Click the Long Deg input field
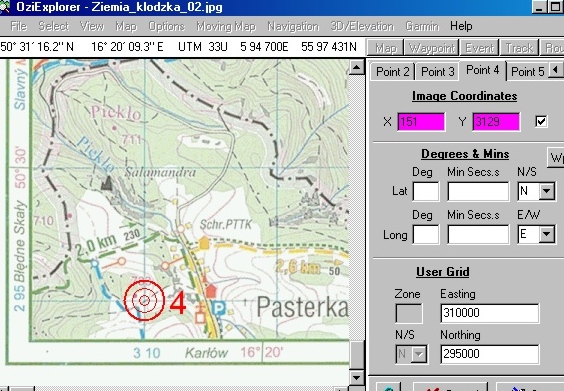This screenshot has height=391, width=564. [x=426, y=235]
